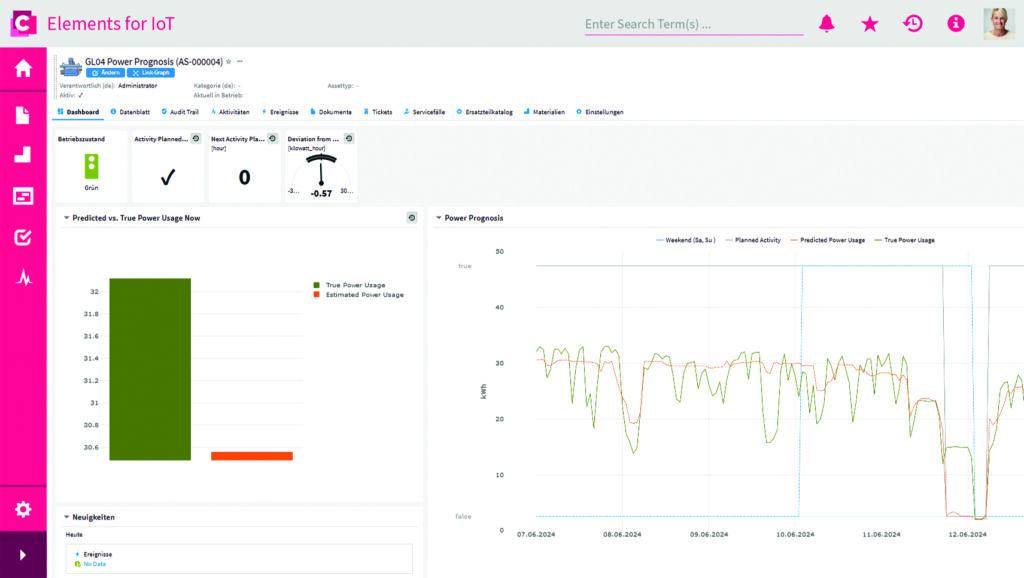Go to Home in the sidebar
This screenshot has width=1024, height=578.
tap(23, 69)
